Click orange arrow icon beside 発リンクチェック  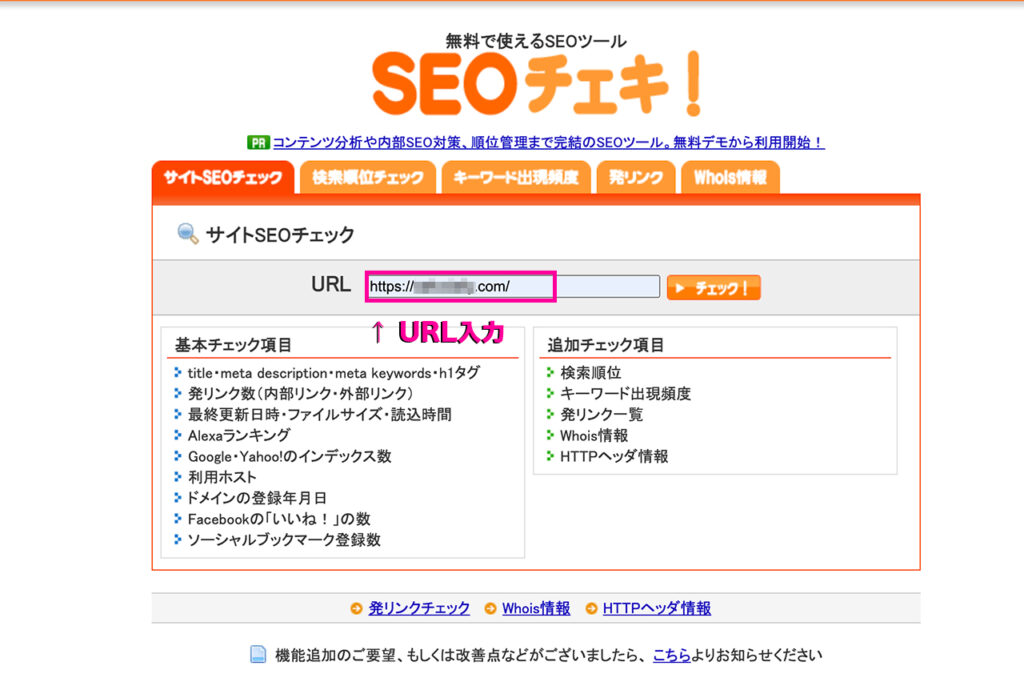(356, 608)
